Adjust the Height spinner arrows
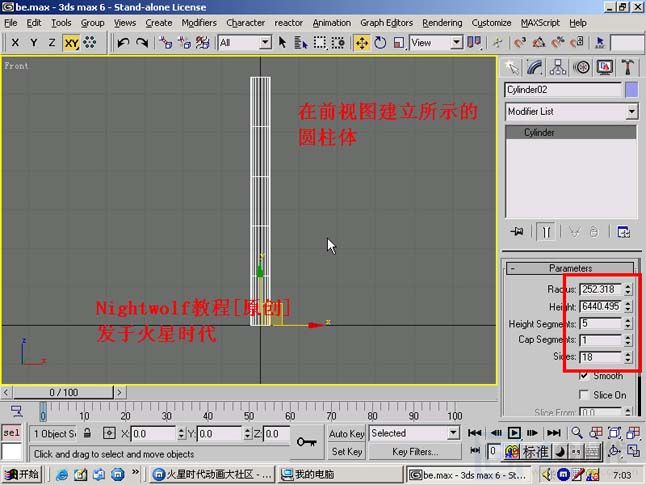646x485 pixels. 628,307
